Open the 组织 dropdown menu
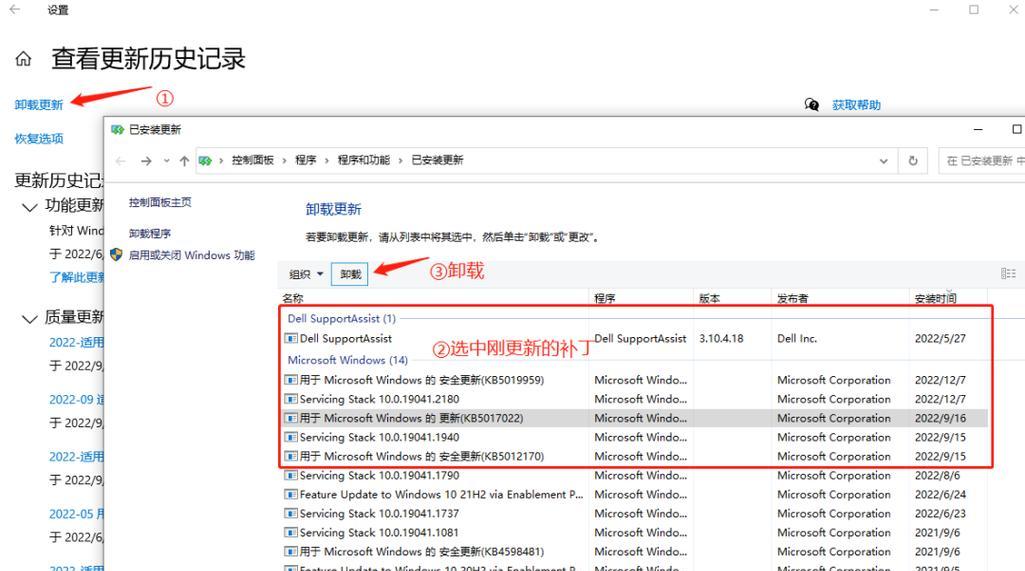 tap(306, 274)
